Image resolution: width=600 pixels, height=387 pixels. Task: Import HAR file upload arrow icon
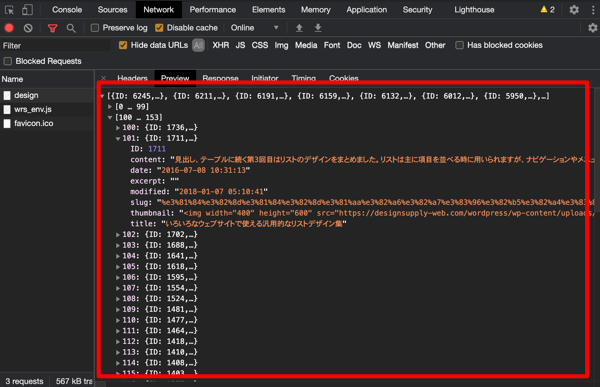click(x=299, y=28)
